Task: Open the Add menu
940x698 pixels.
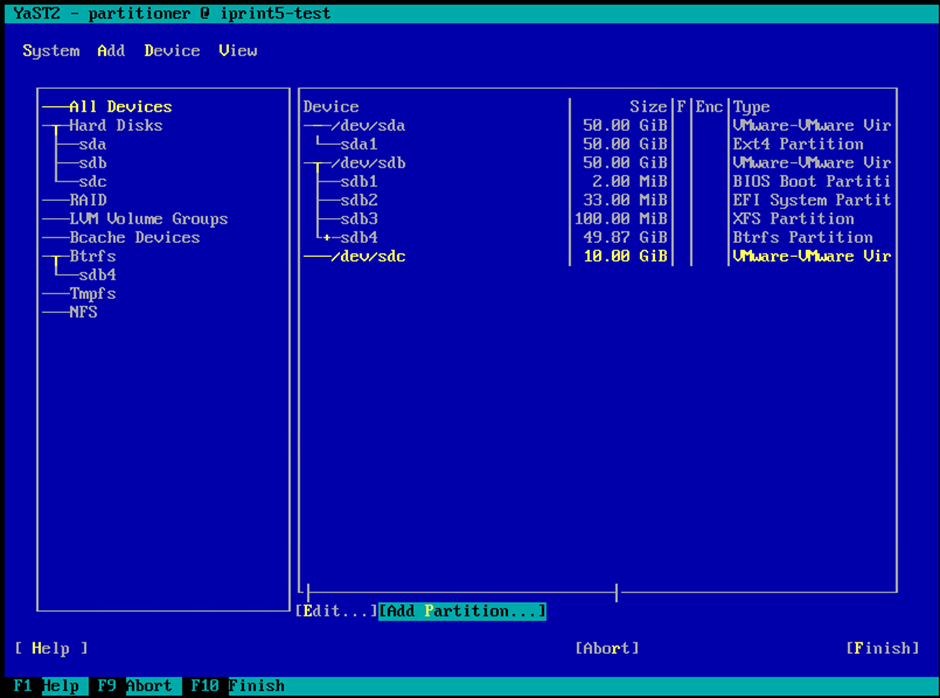Action: click(111, 51)
